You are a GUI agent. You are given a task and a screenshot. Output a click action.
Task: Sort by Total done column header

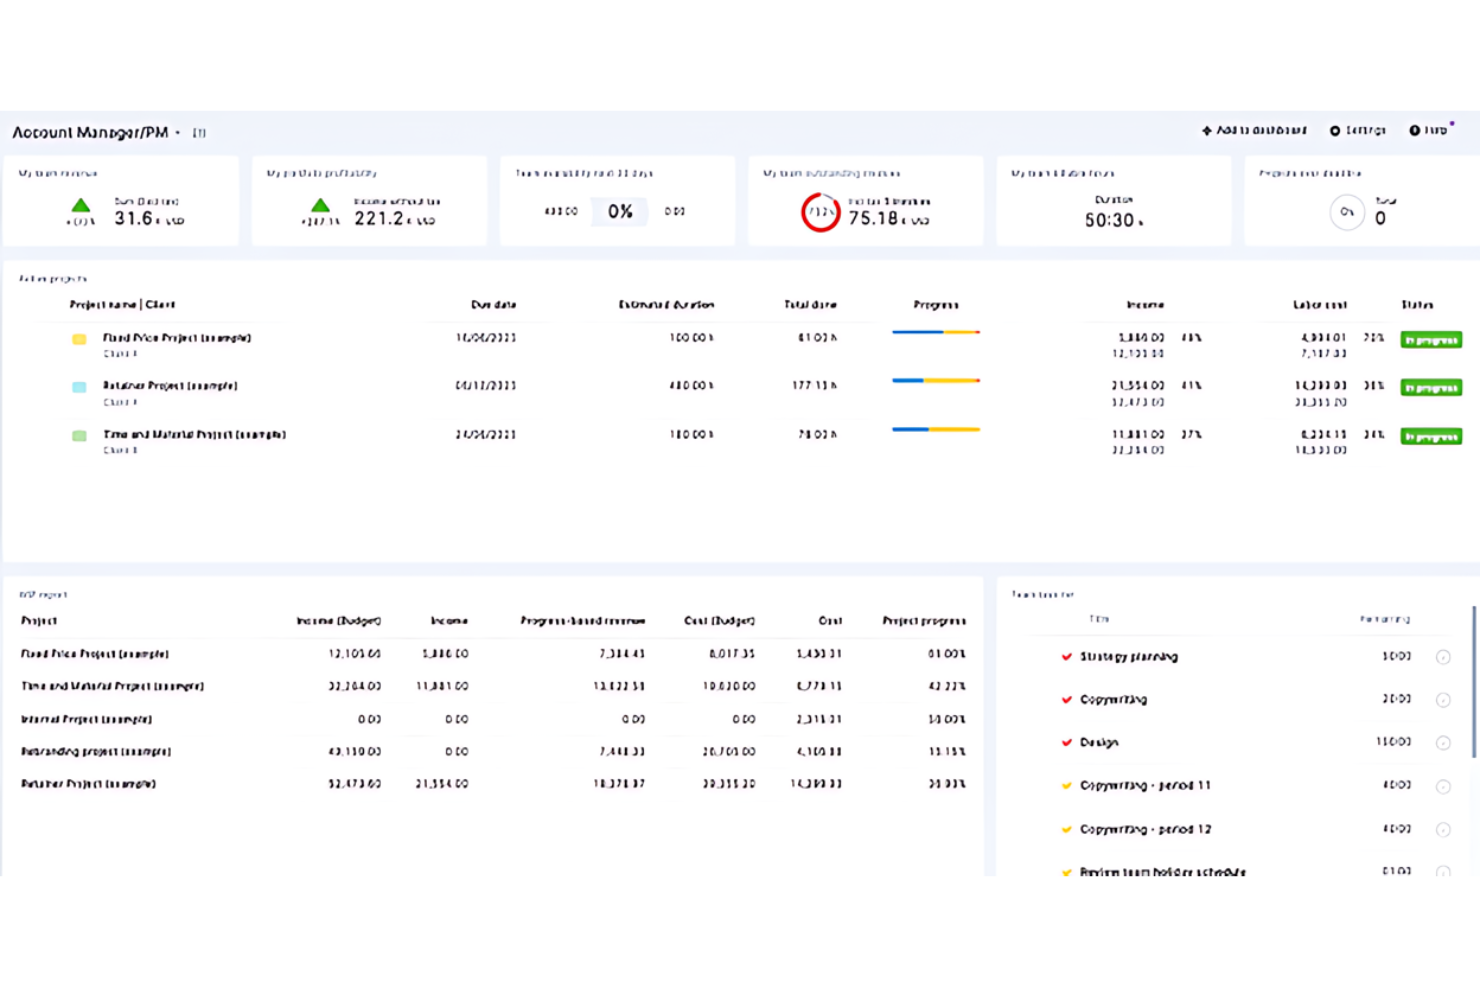coord(810,305)
